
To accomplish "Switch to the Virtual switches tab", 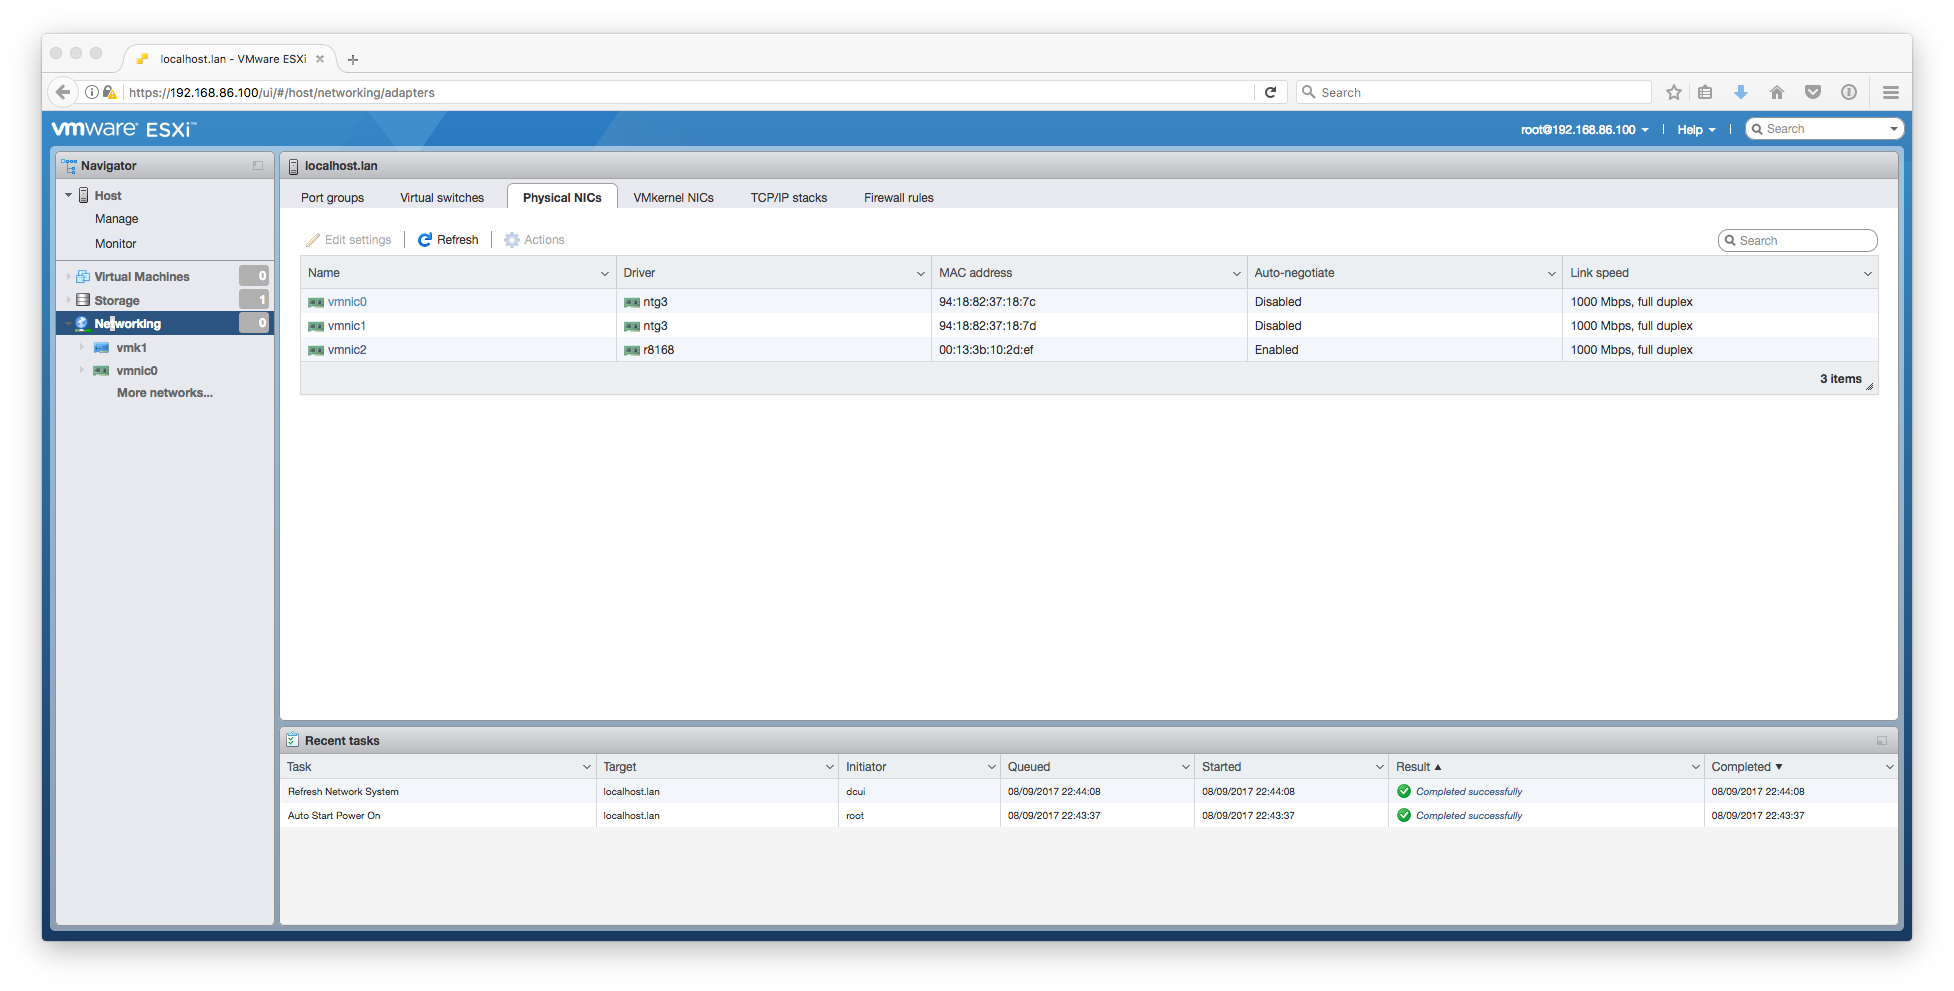I will [x=442, y=198].
